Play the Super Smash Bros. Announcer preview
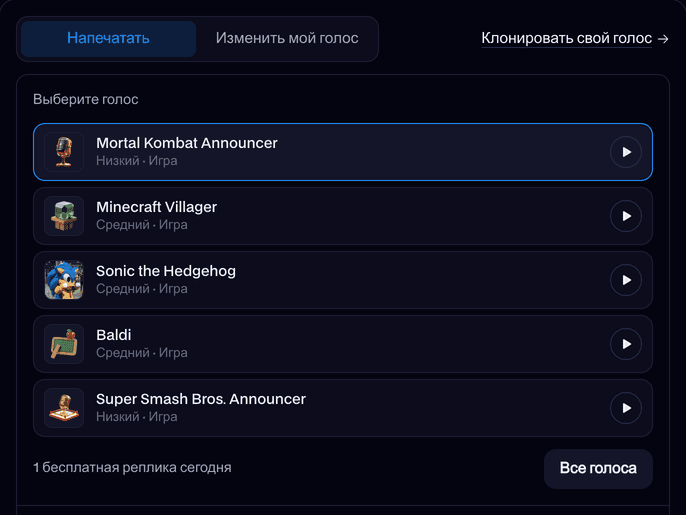 click(x=626, y=408)
